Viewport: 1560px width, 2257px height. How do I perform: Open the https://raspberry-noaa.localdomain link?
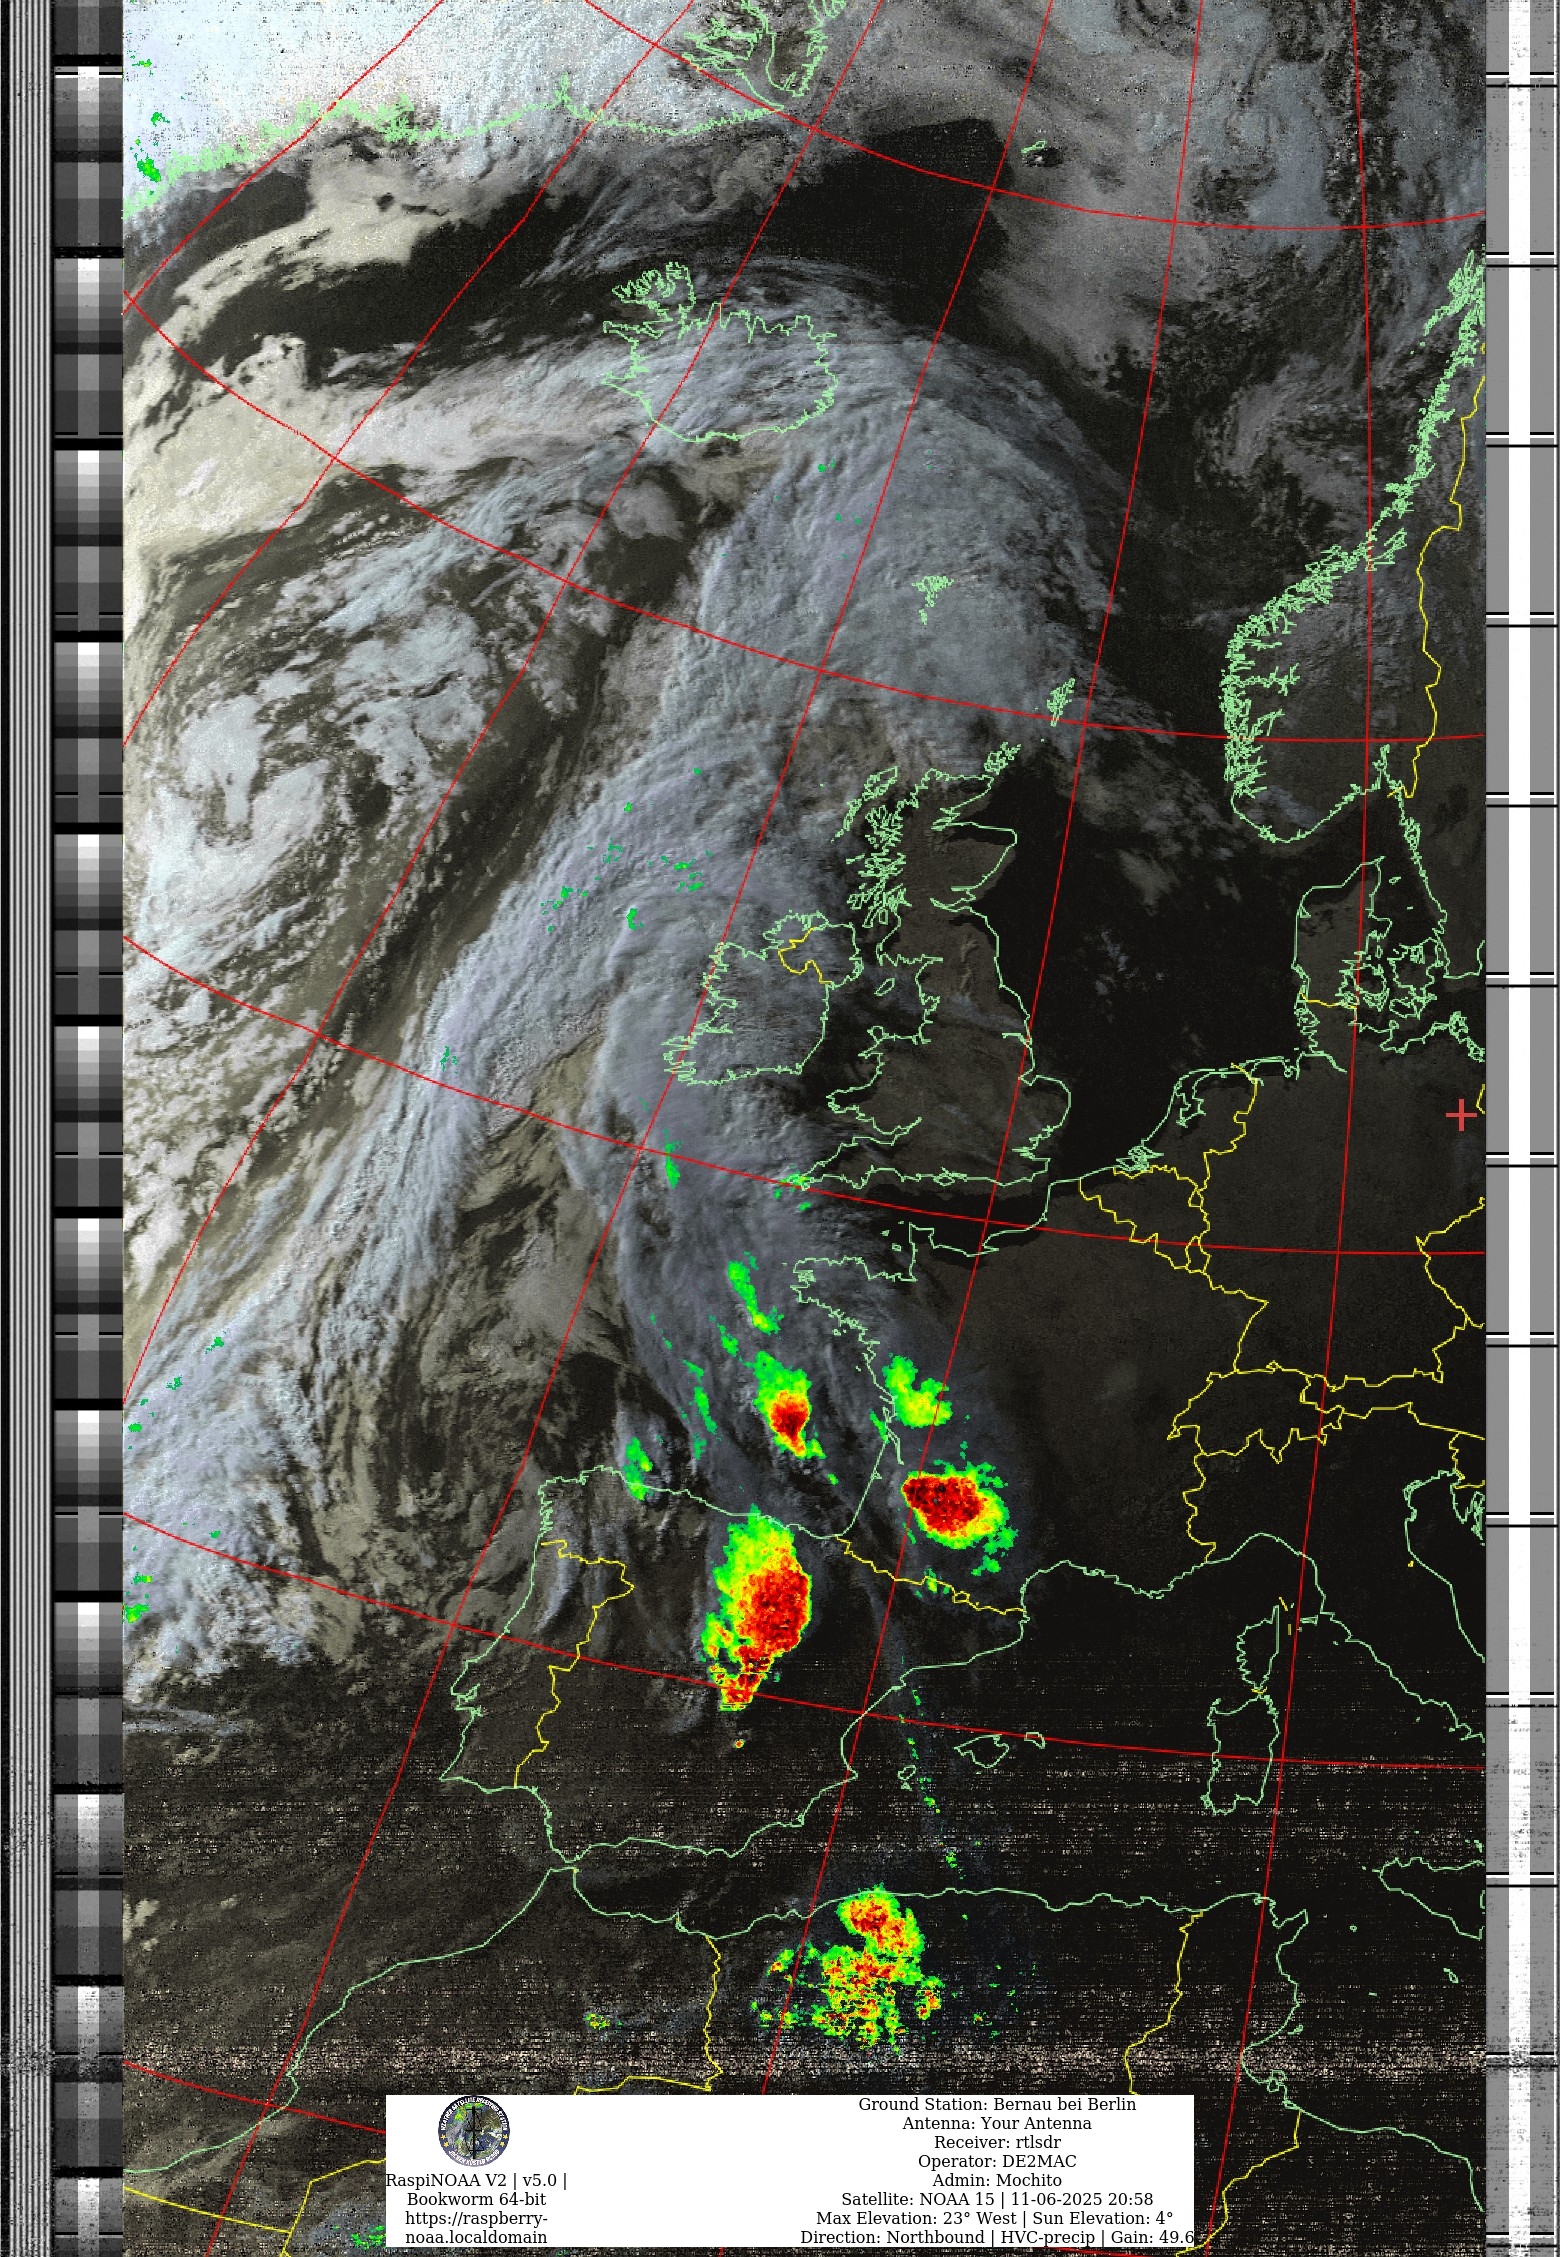pos(476,2227)
